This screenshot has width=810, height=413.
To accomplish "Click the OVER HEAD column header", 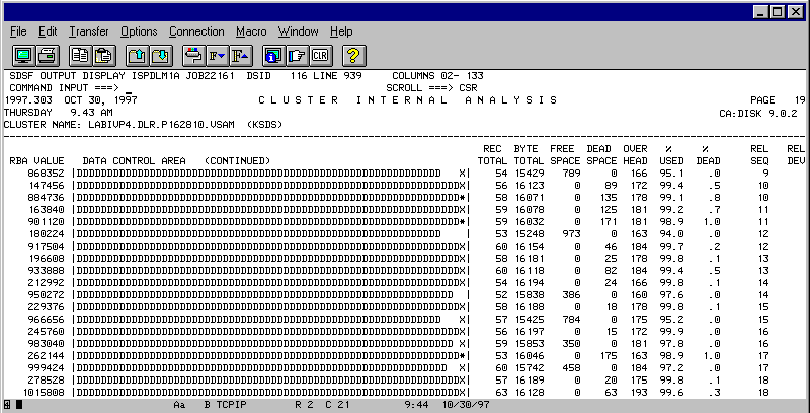I will [x=635, y=155].
